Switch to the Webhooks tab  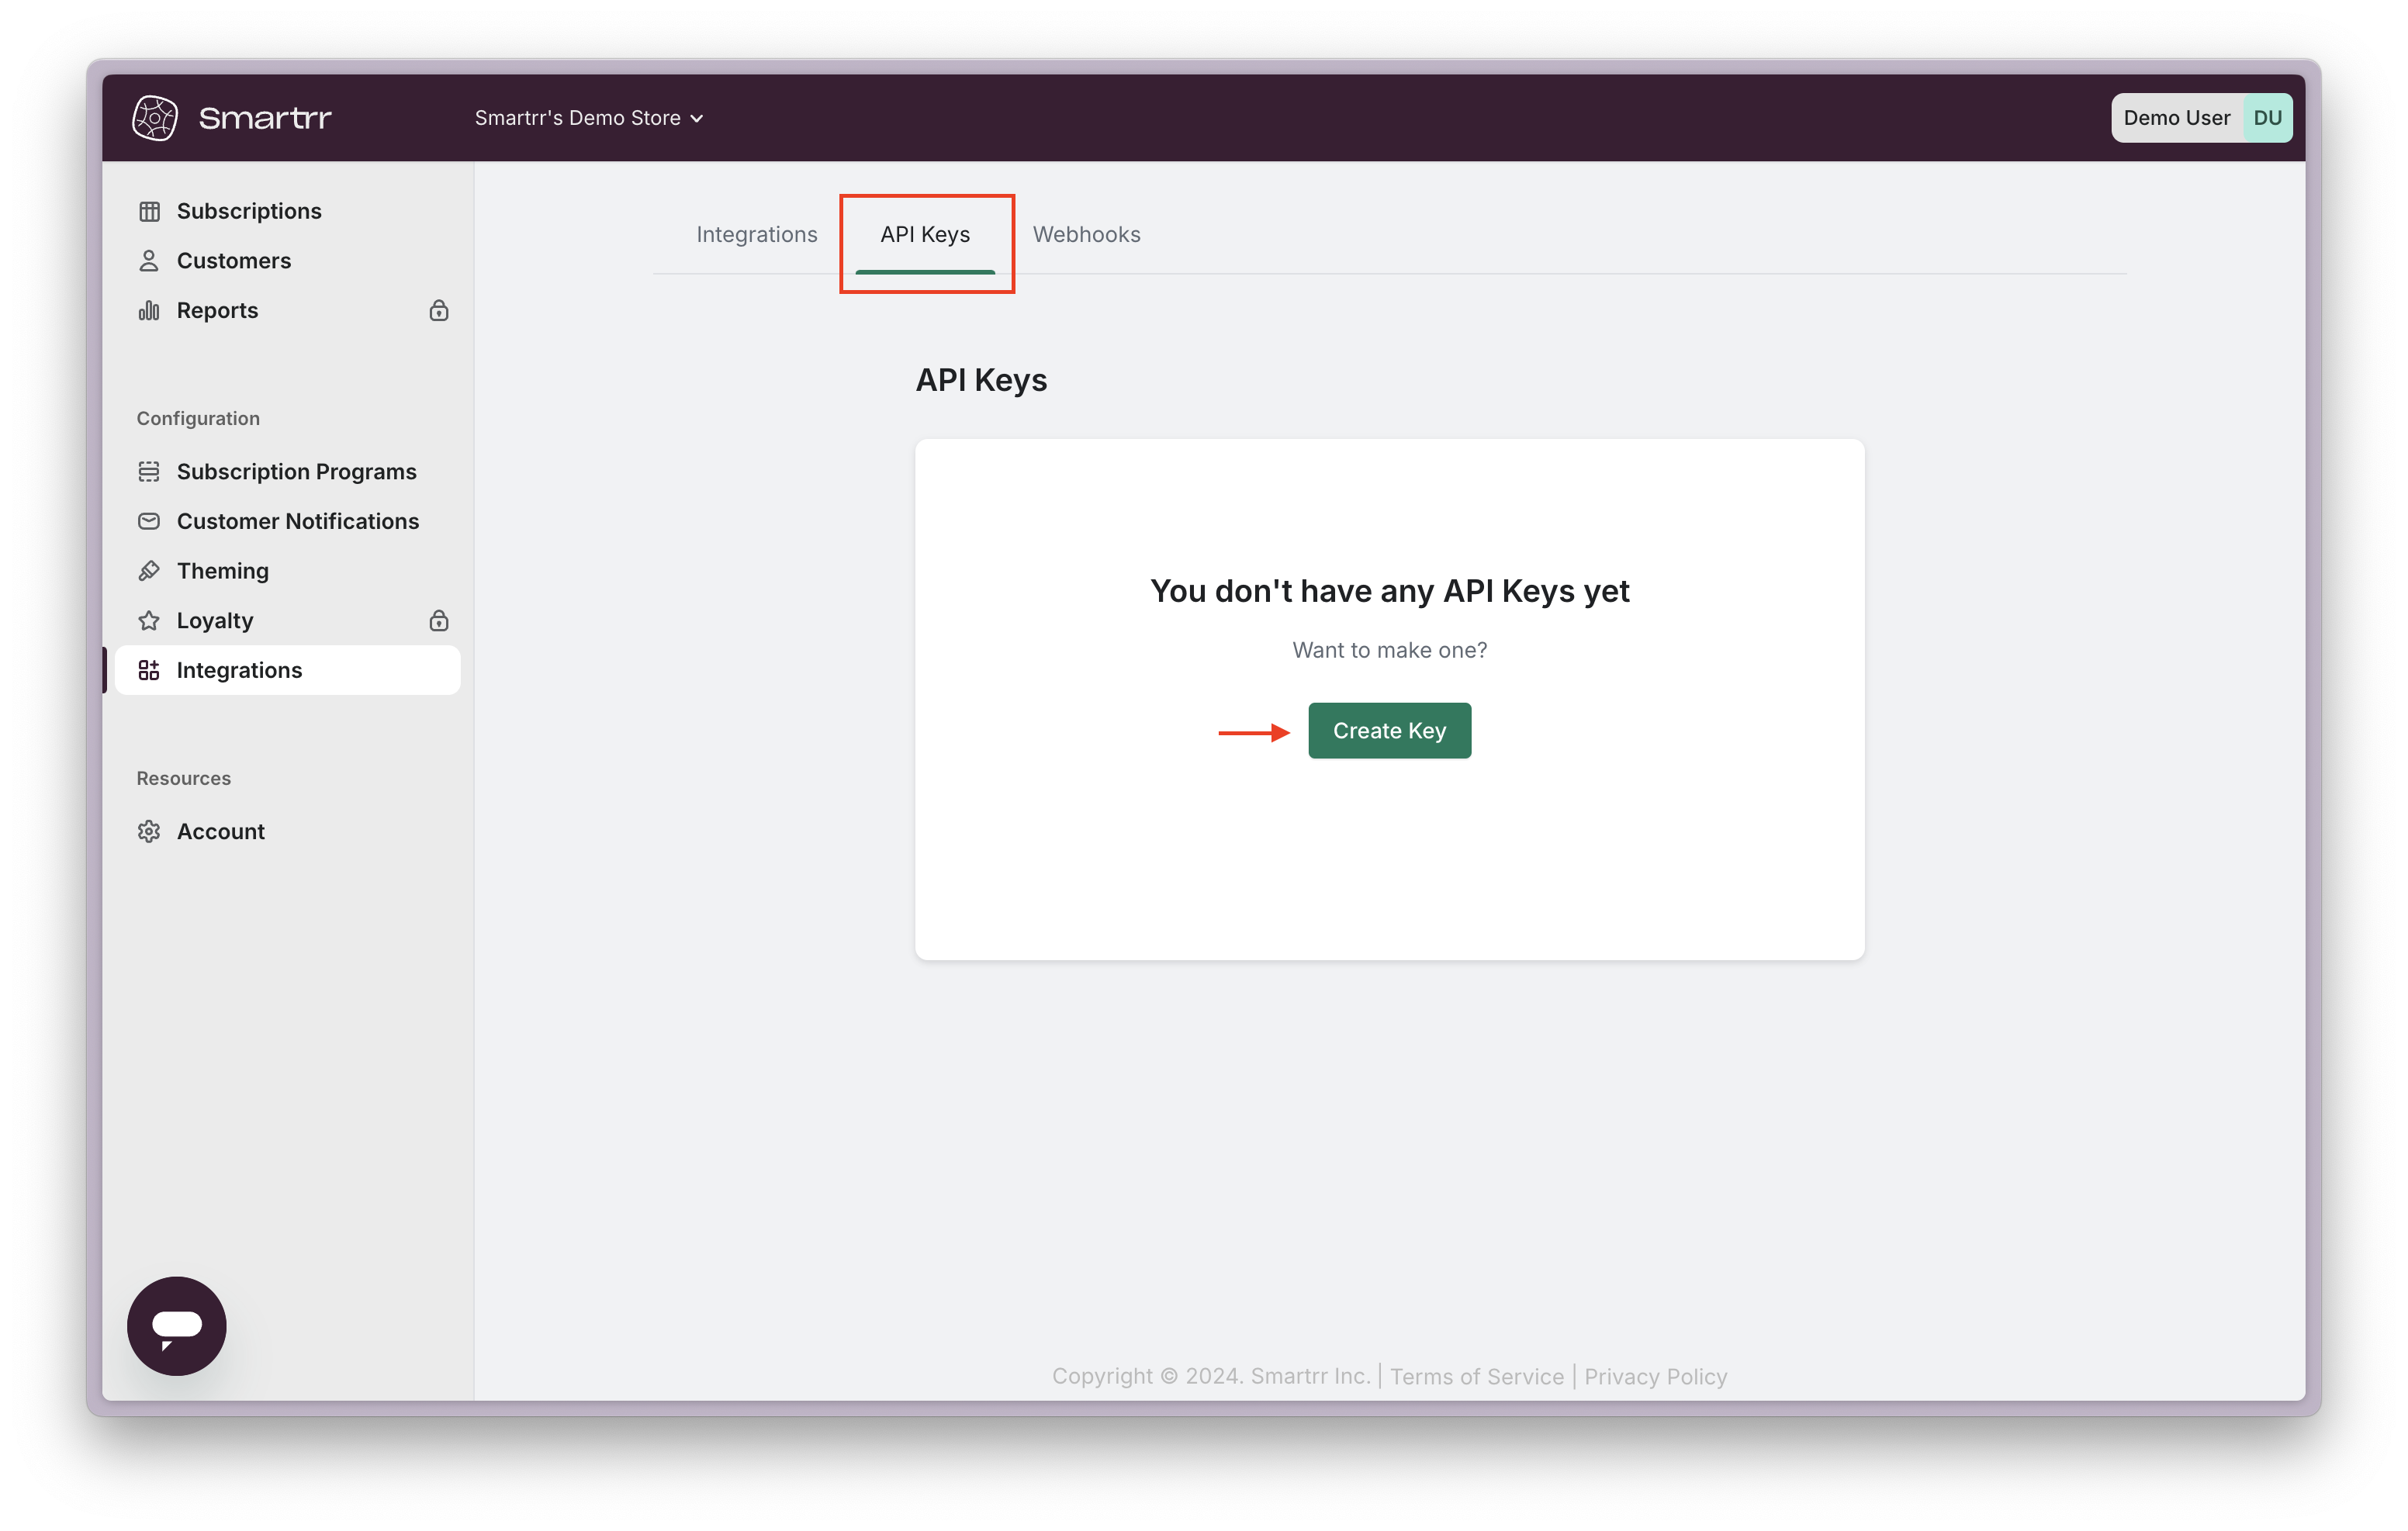1086,235
